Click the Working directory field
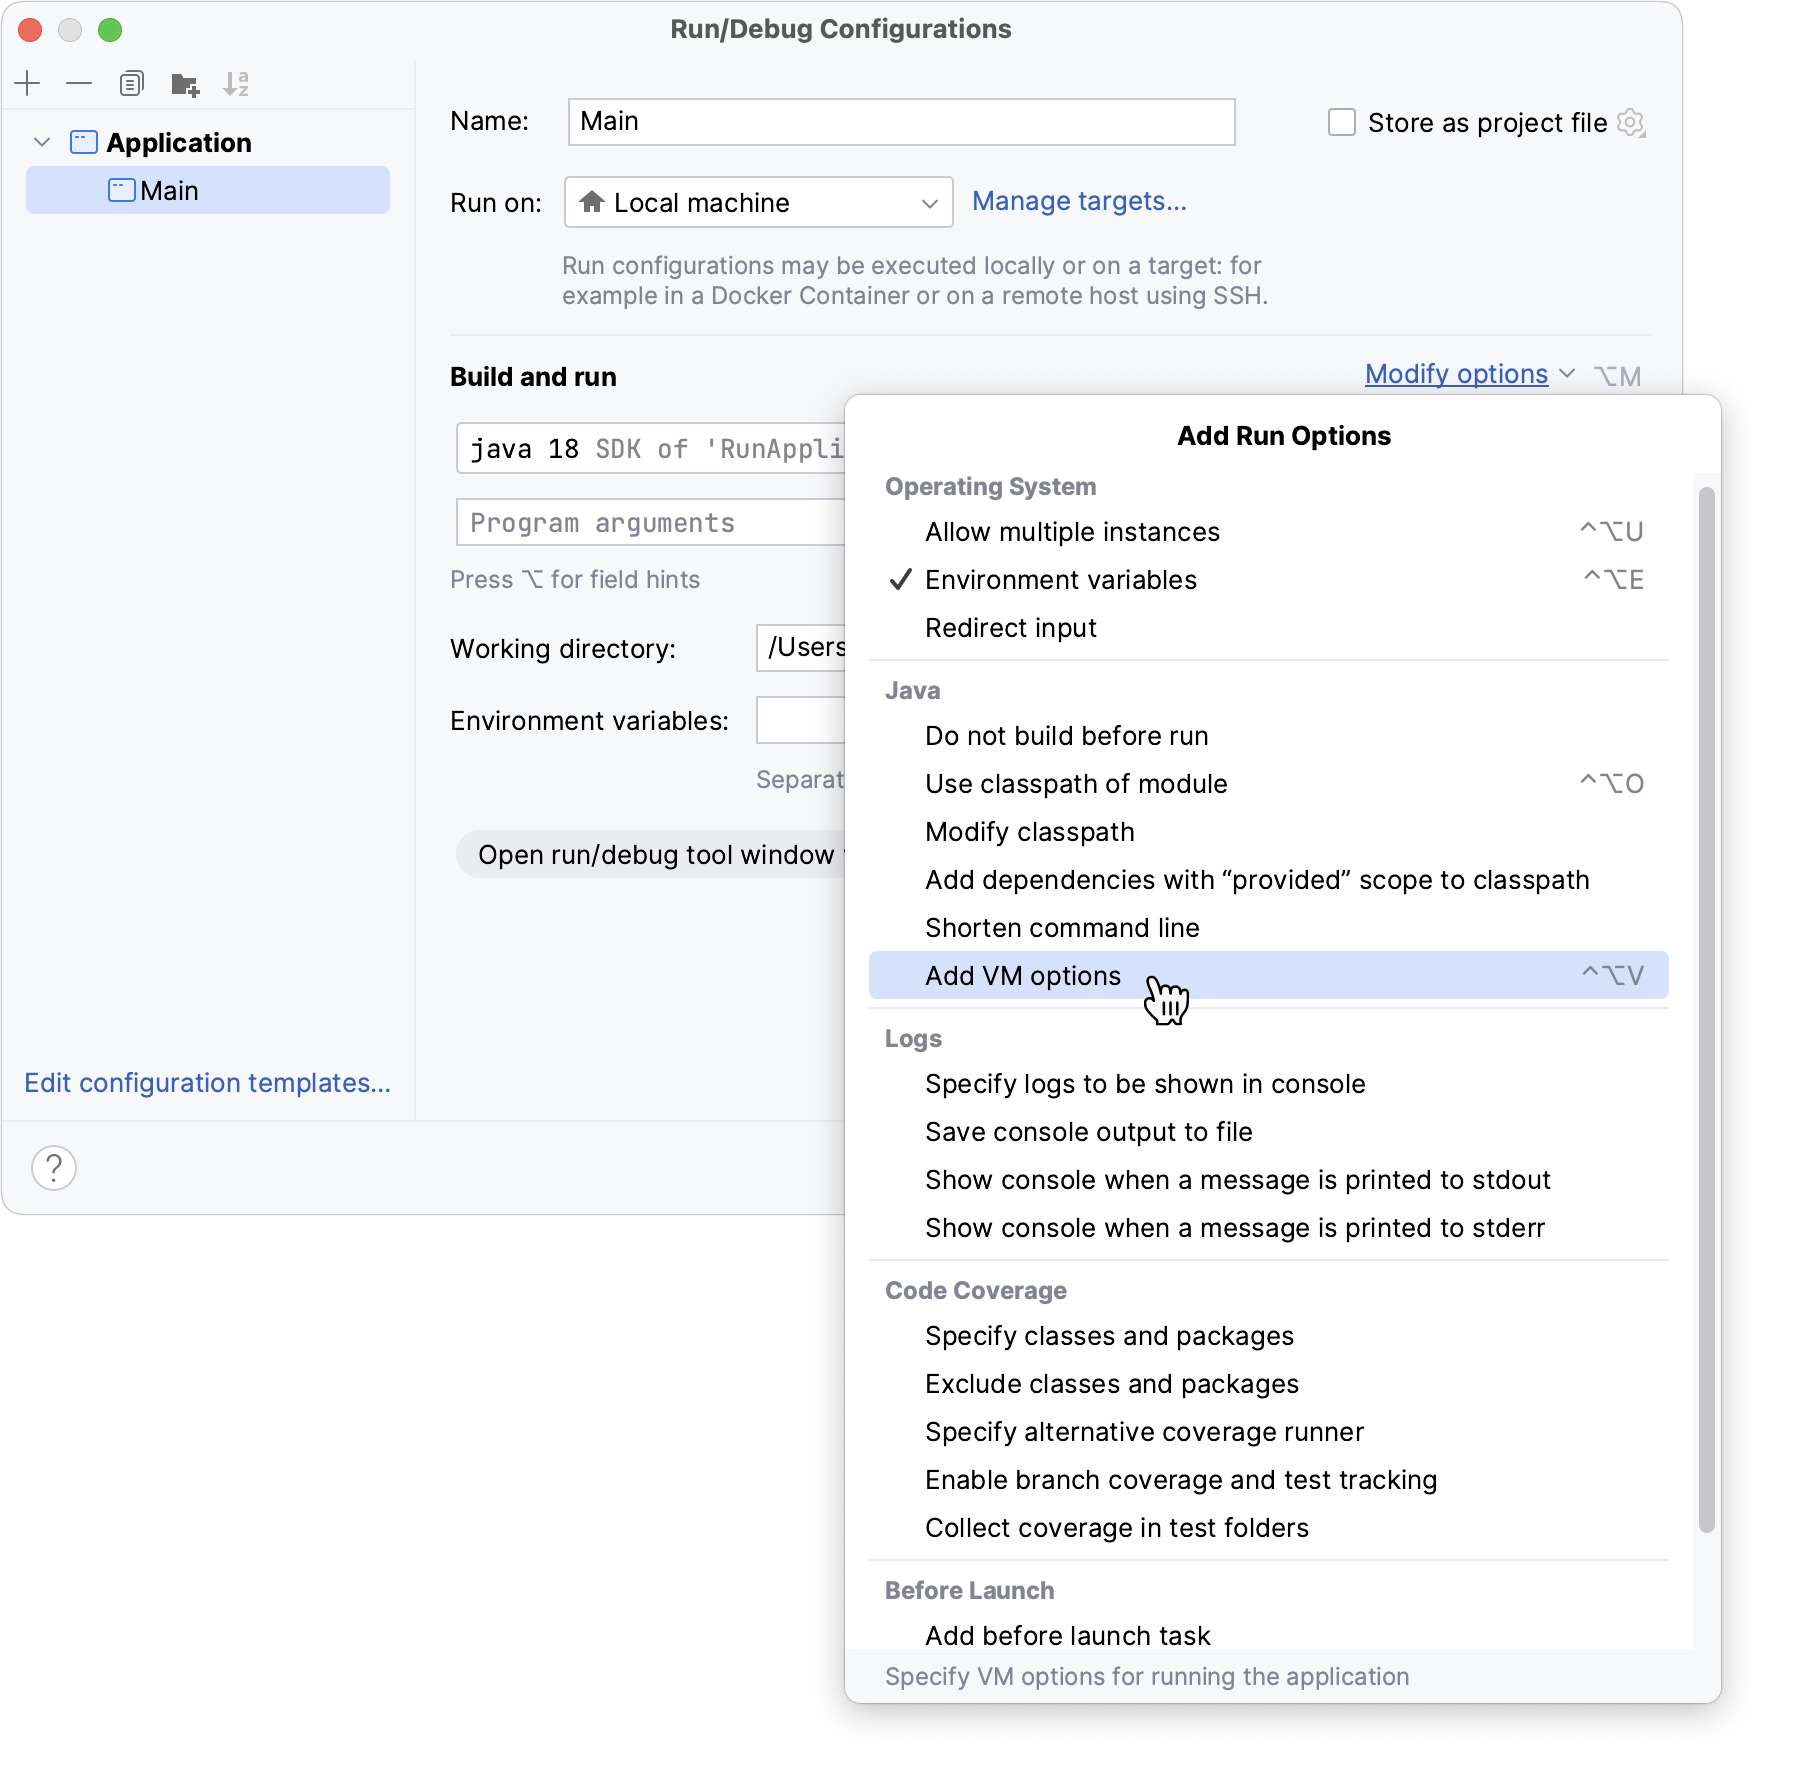The width and height of the screenshot is (1820, 1767). 801,648
